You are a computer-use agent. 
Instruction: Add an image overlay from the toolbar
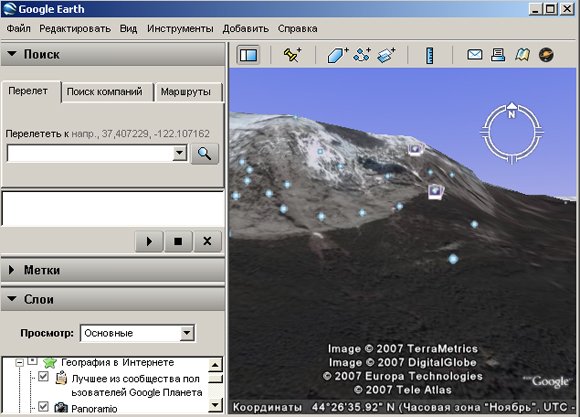point(386,56)
